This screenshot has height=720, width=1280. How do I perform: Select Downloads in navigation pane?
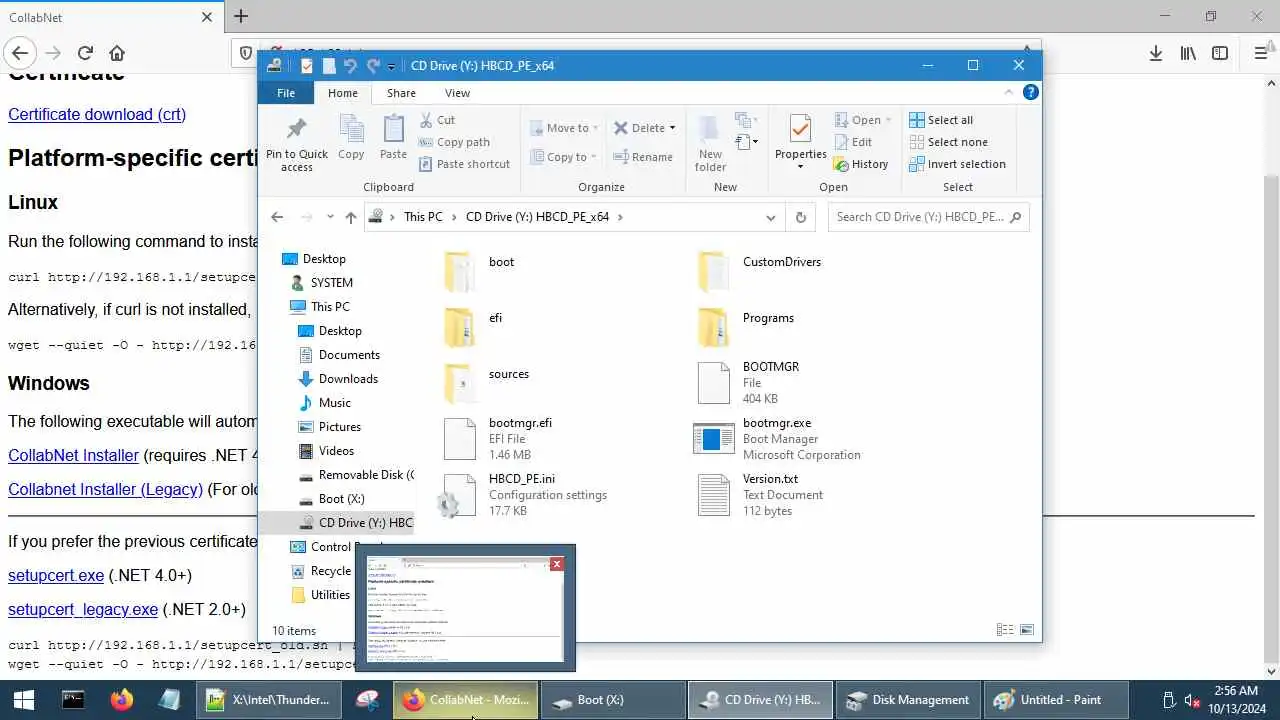pos(348,379)
